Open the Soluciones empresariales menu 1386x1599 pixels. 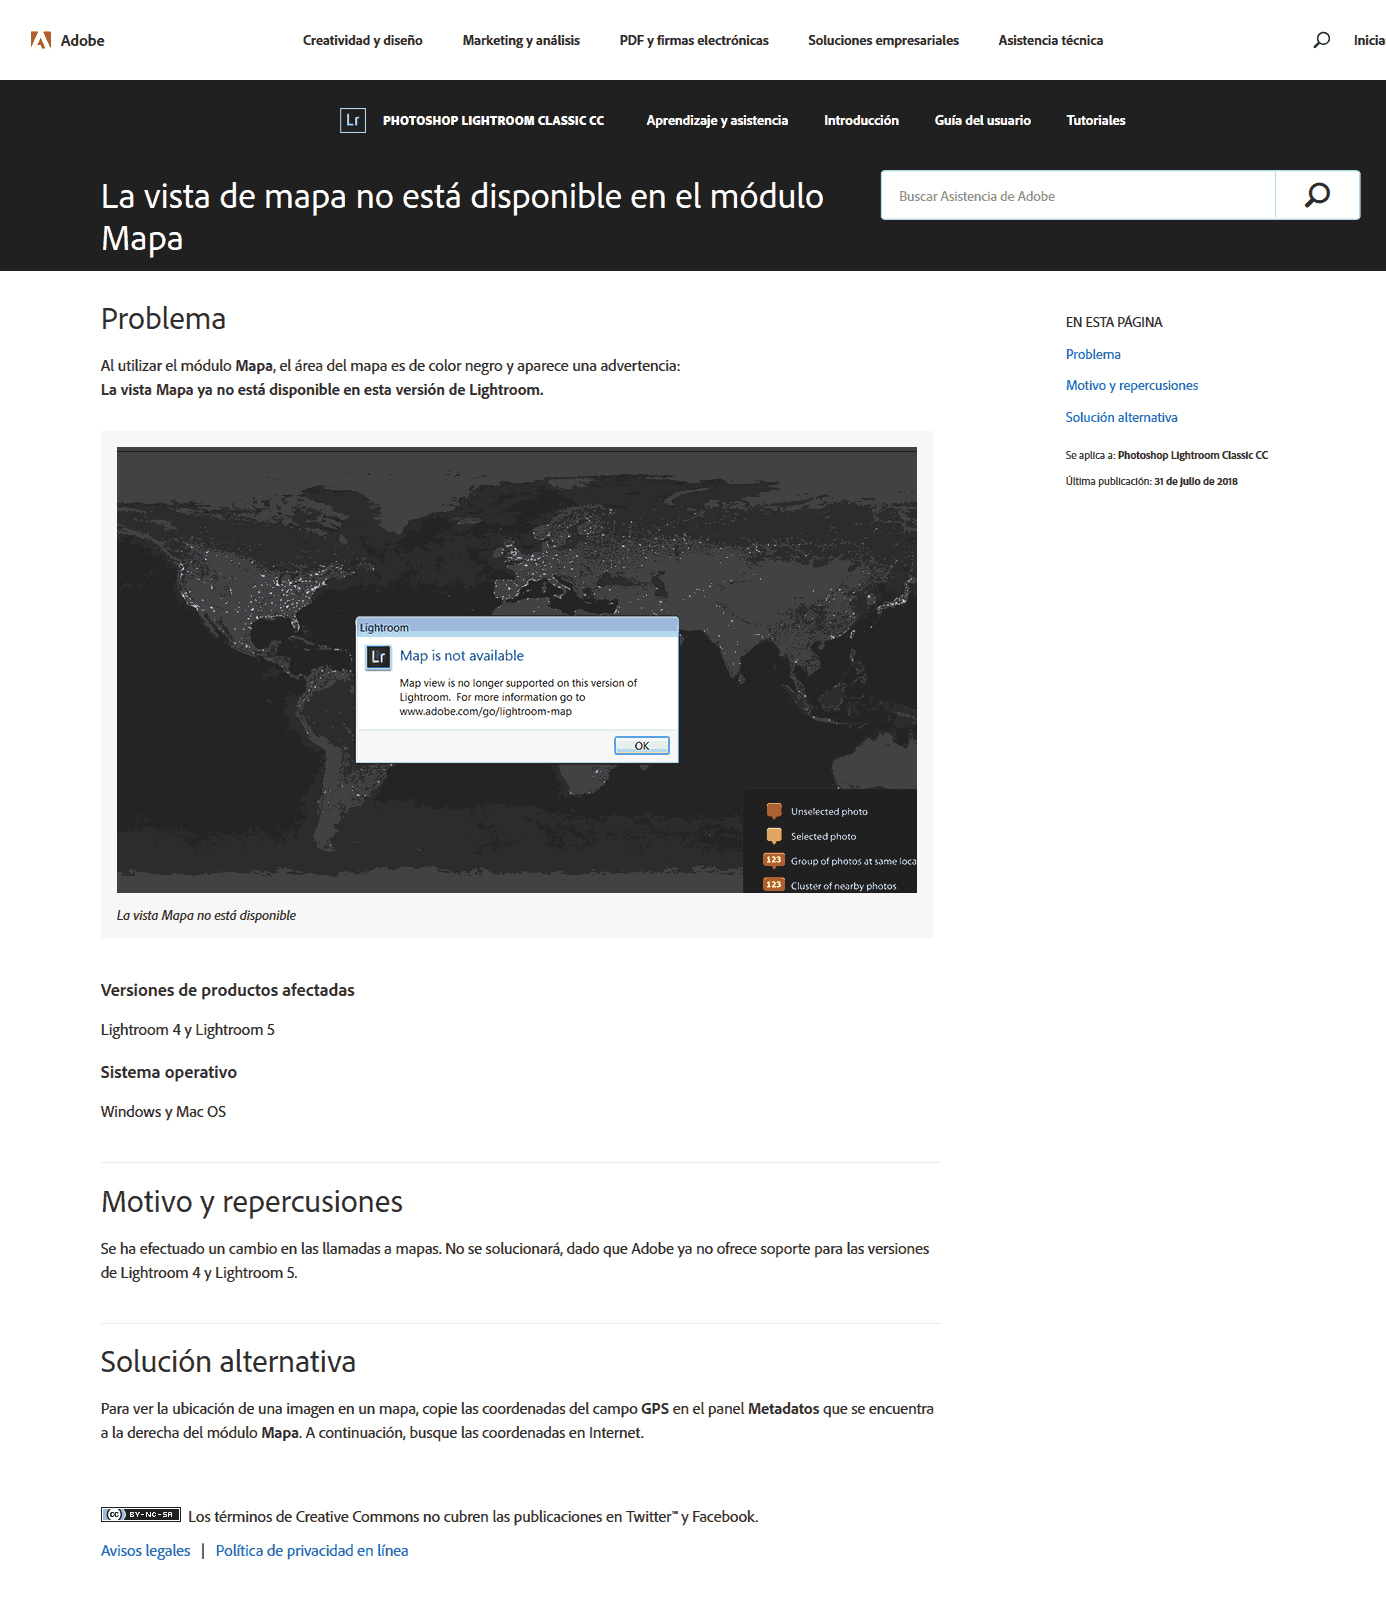click(883, 40)
